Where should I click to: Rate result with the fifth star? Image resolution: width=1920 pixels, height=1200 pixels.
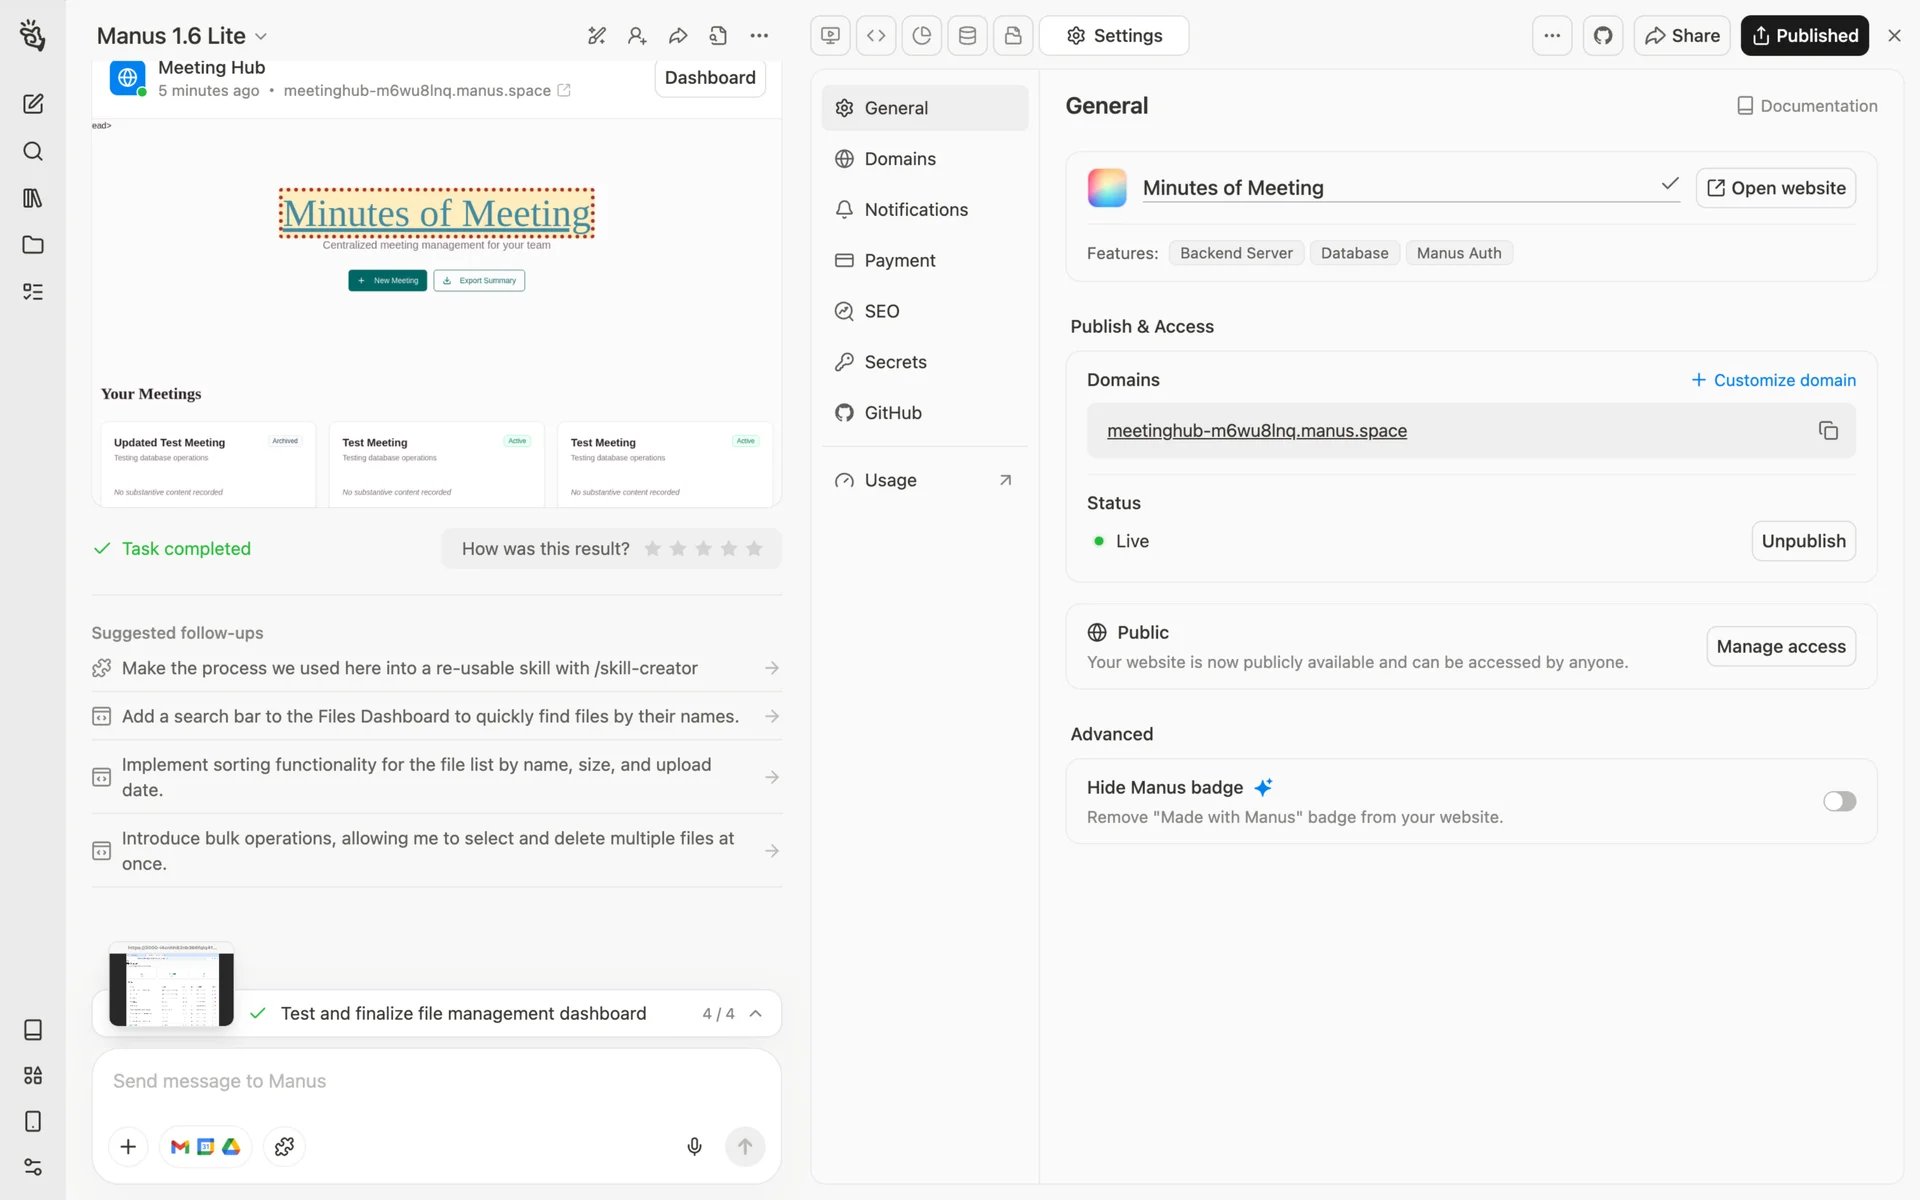click(754, 549)
